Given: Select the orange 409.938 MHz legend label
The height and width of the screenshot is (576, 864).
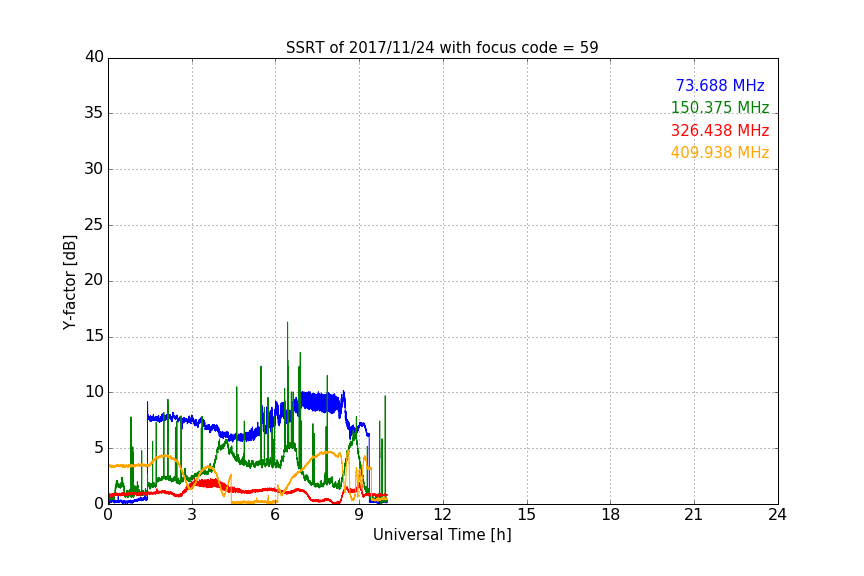Looking at the screenshot, I should pyautogui.click(x=720, y=153).
